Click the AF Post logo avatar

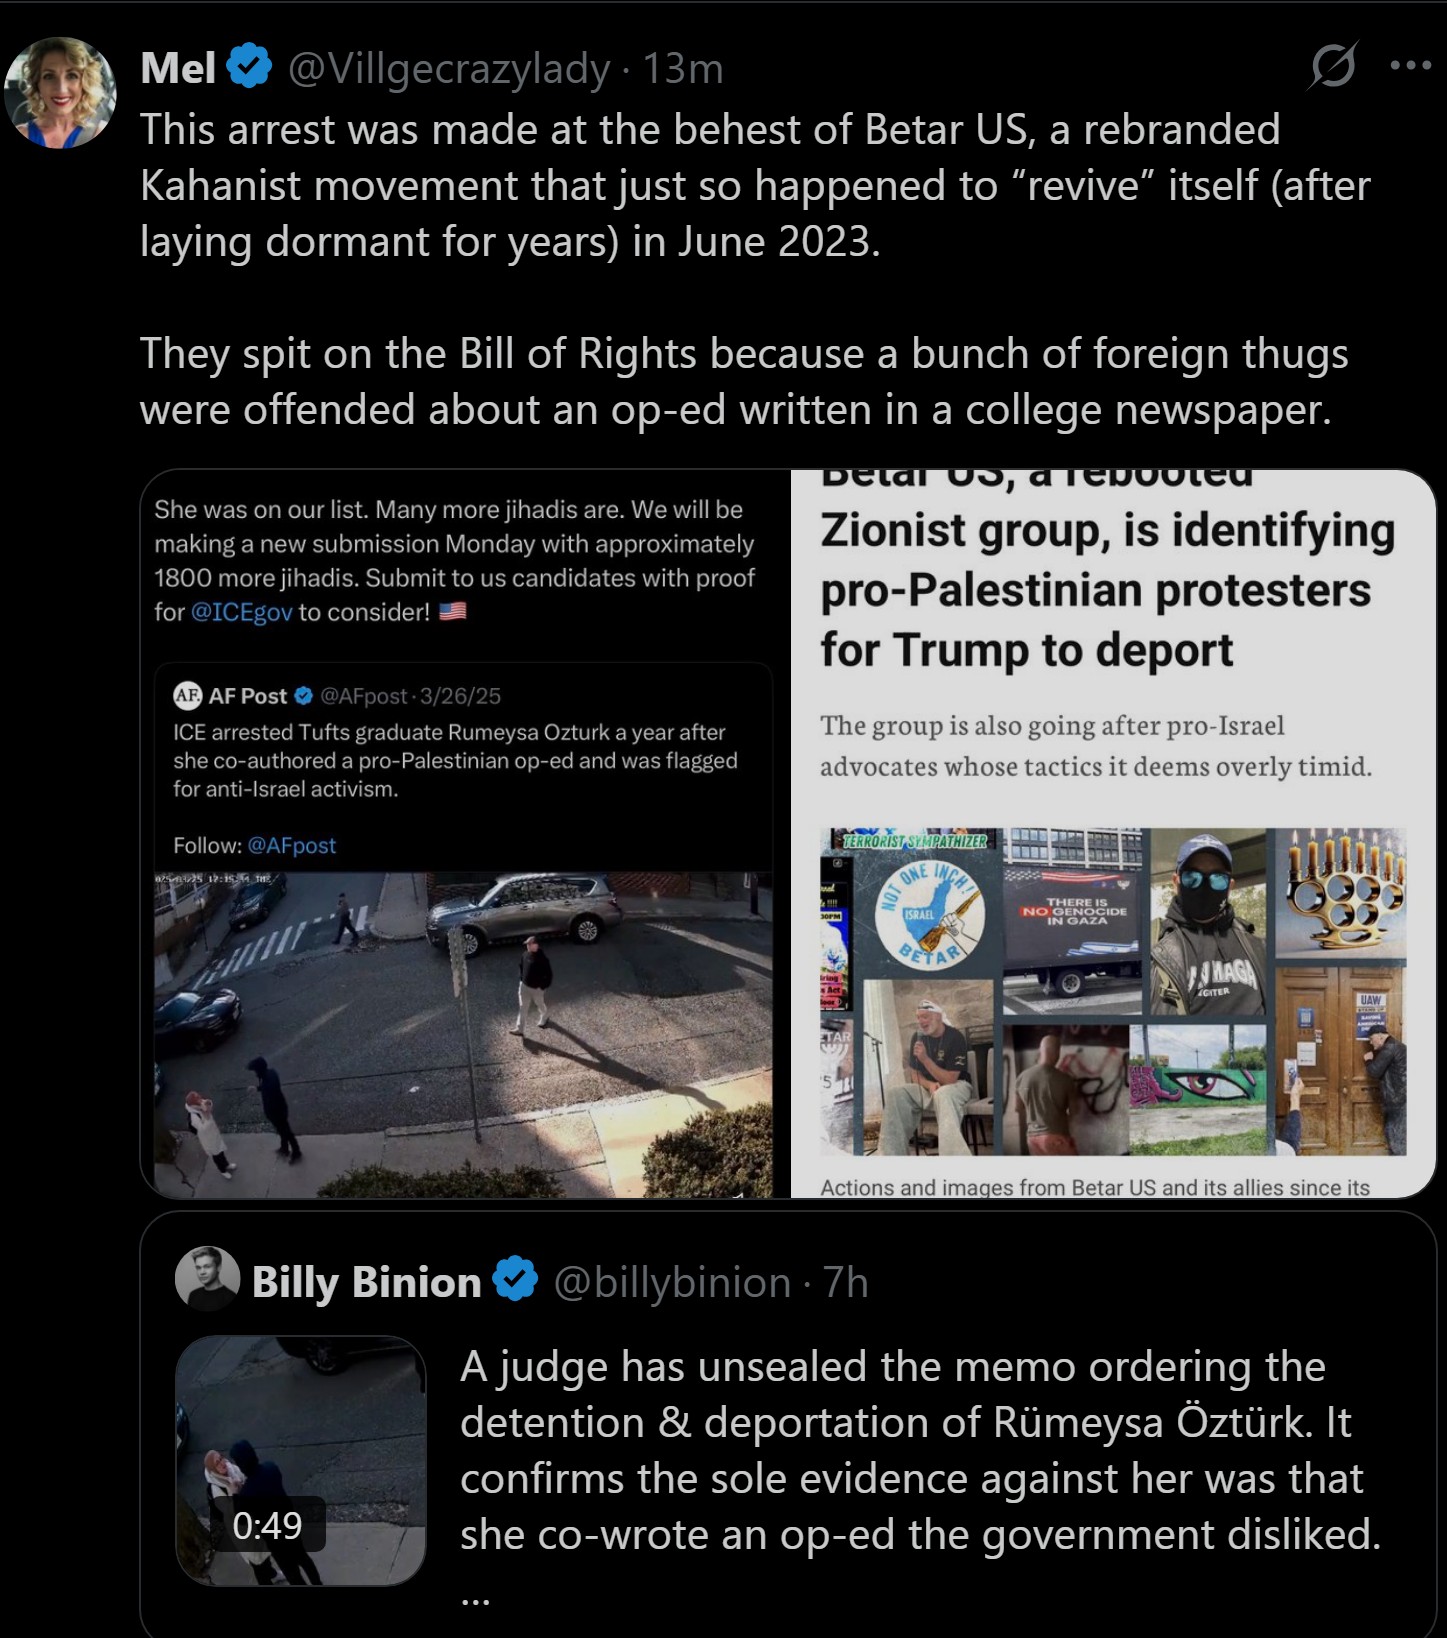[x=187, y=695]
